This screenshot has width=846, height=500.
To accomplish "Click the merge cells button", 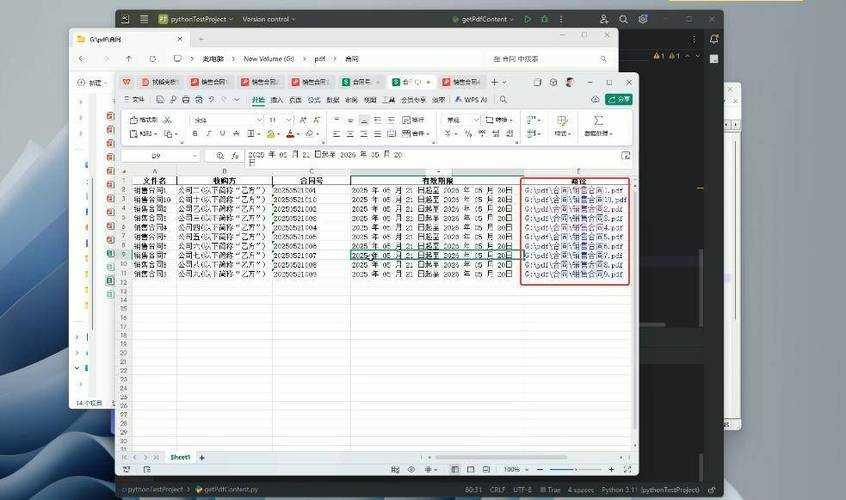I will tap(415, 133).
